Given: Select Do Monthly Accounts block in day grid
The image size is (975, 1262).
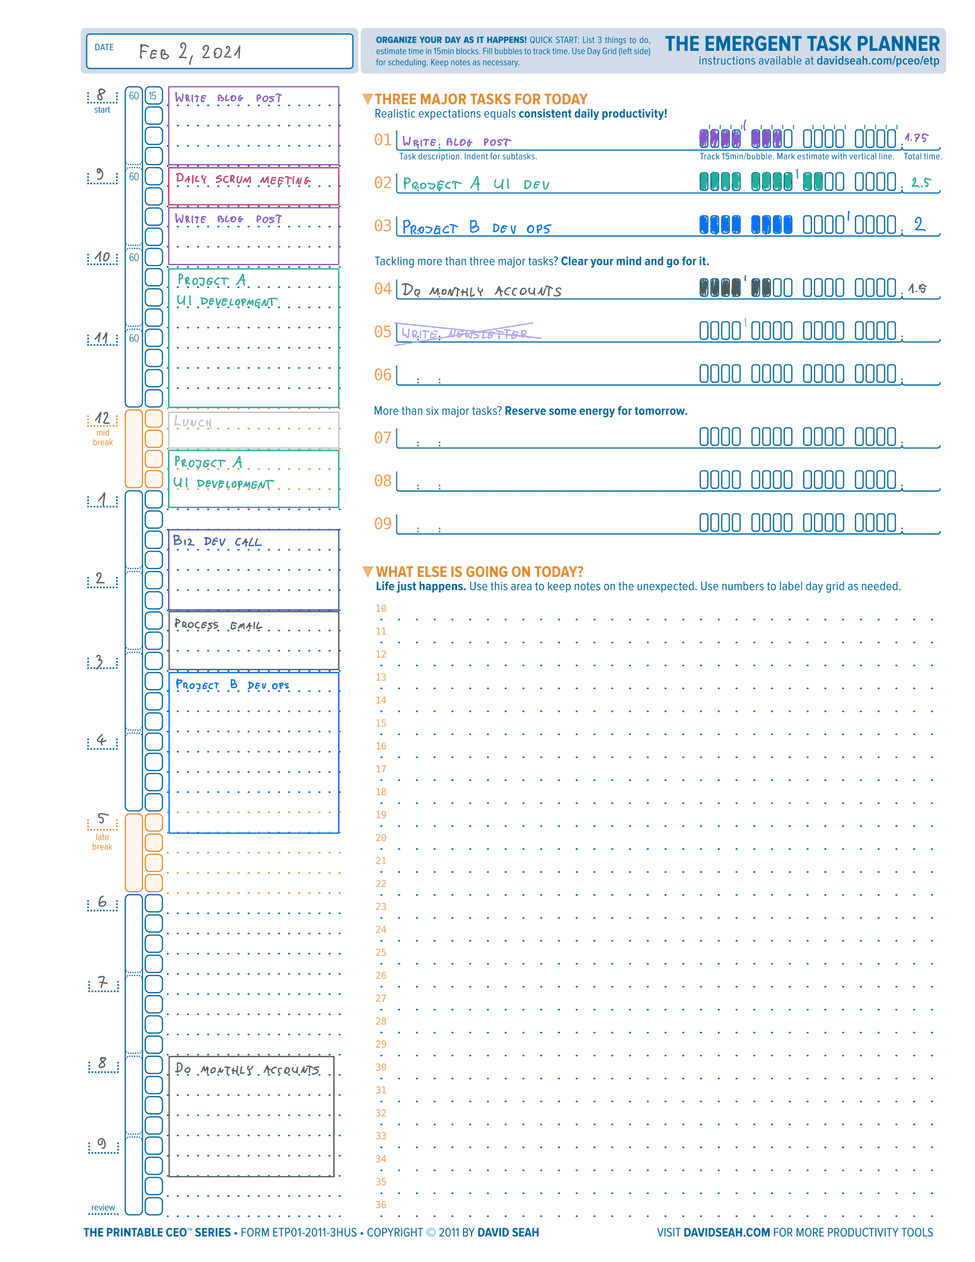Looking at the screenshot, I should pos(251,1116).
